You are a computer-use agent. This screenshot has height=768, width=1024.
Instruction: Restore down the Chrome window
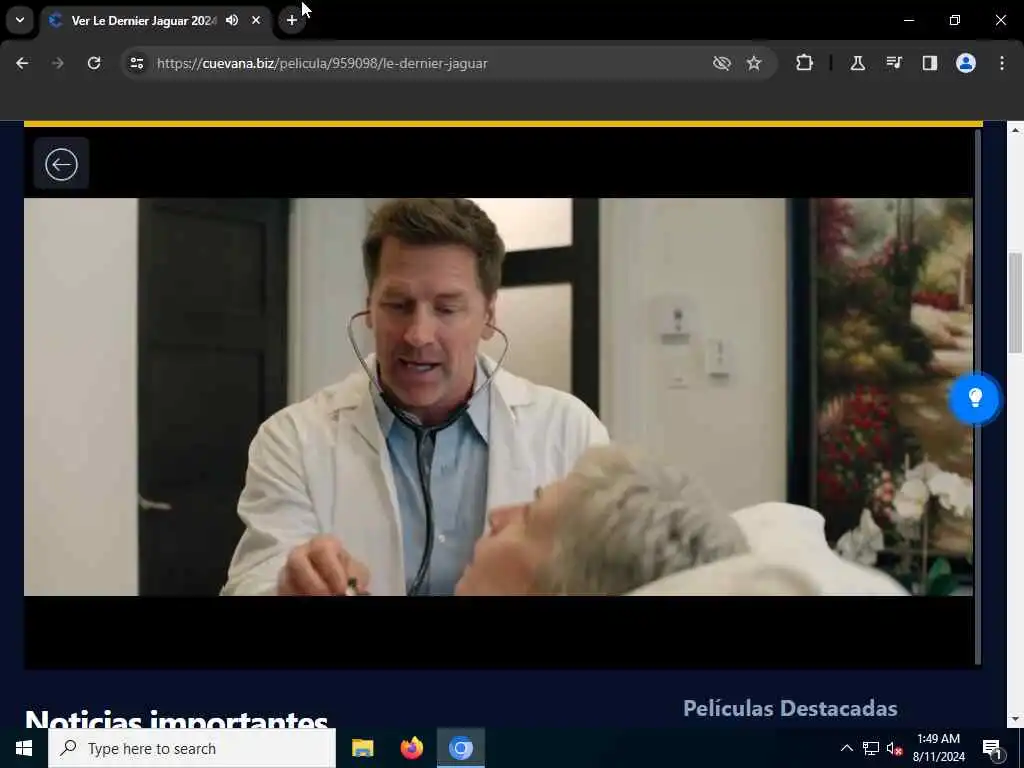(955, 20)
